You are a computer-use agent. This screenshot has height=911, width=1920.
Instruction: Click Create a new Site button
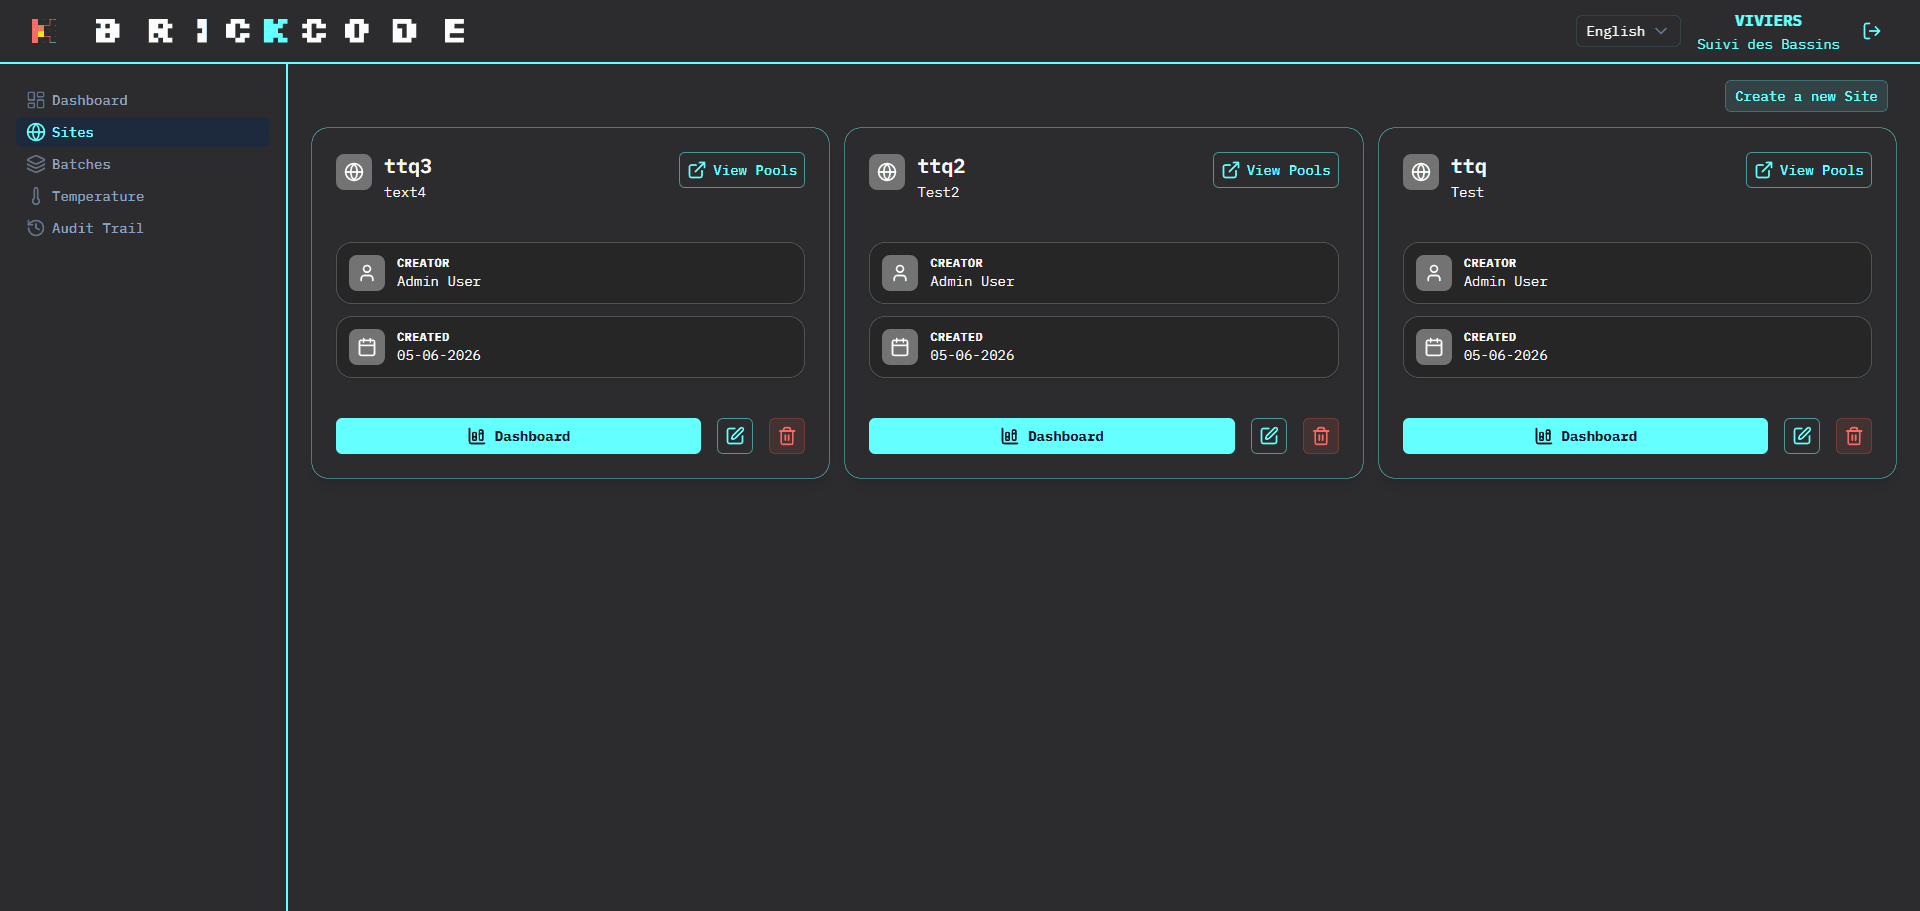click(x=1806, y=96)
